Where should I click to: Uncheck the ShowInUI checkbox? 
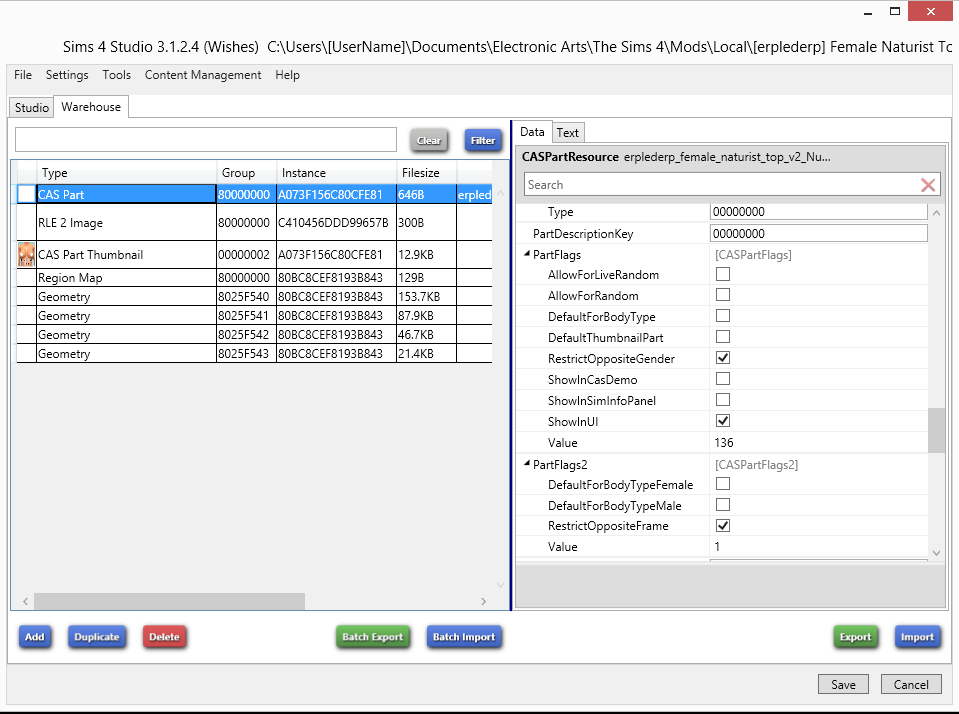tap(723, 421)
